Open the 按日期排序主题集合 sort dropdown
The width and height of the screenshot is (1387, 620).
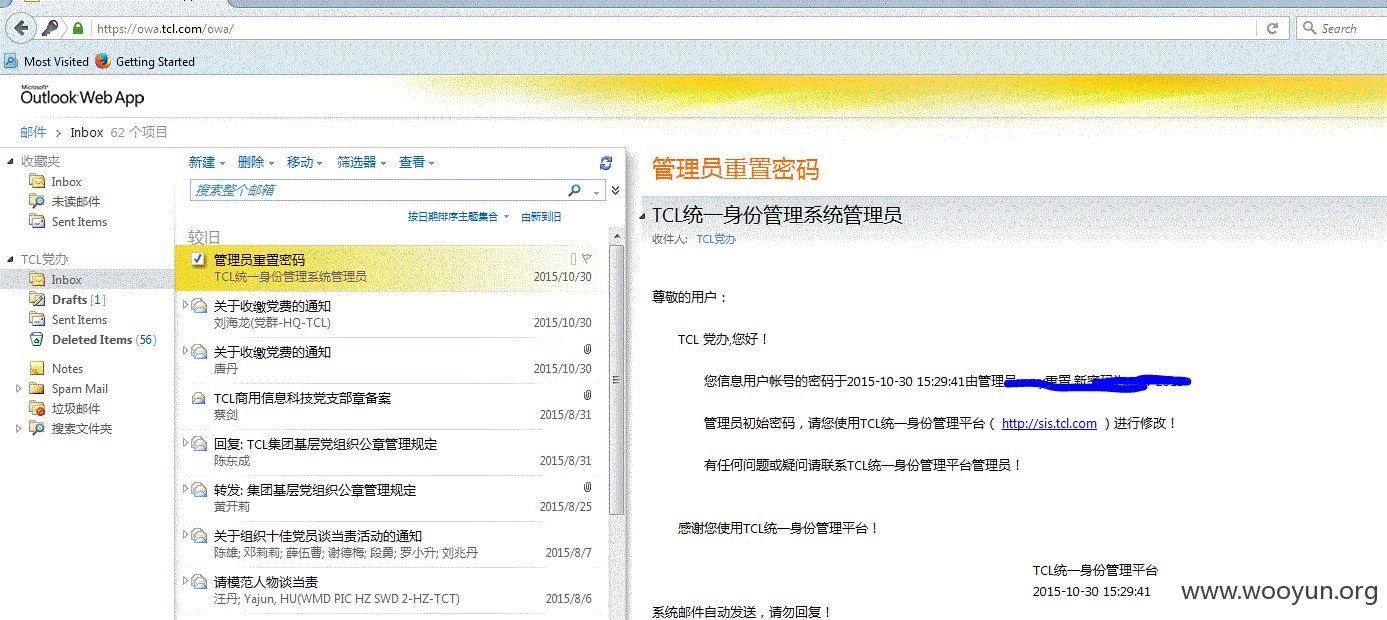point(458,217)
